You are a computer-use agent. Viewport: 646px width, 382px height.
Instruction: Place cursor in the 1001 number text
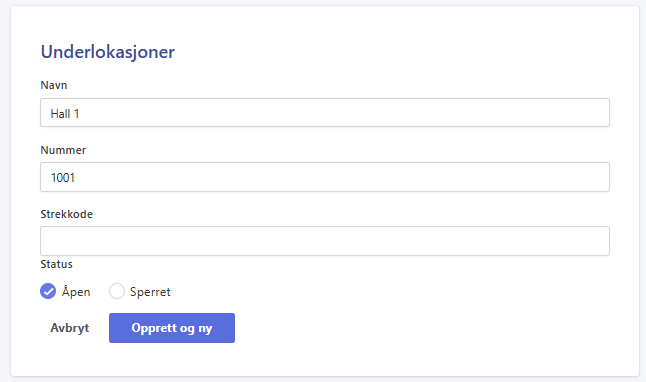click(x=63, y=178)
